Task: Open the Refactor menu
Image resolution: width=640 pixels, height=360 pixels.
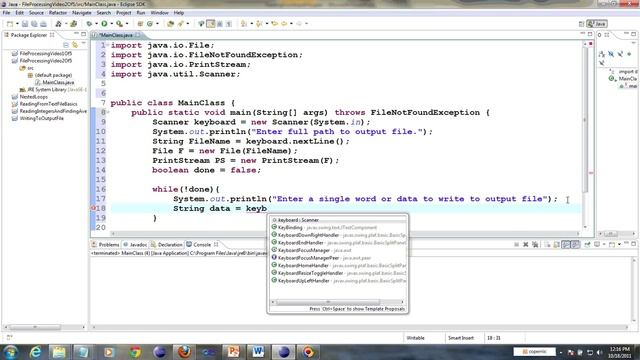Action: click(58, 13)
